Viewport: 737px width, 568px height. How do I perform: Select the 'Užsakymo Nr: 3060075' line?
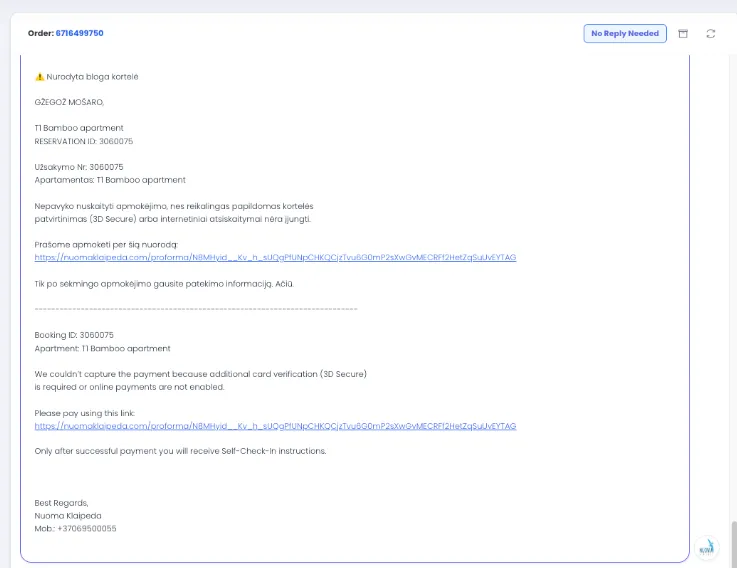79,167
